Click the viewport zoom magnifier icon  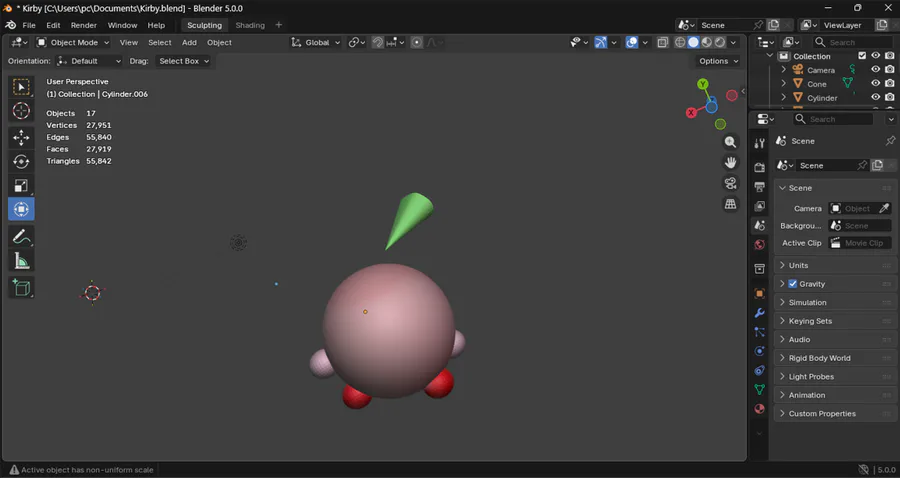730,142
